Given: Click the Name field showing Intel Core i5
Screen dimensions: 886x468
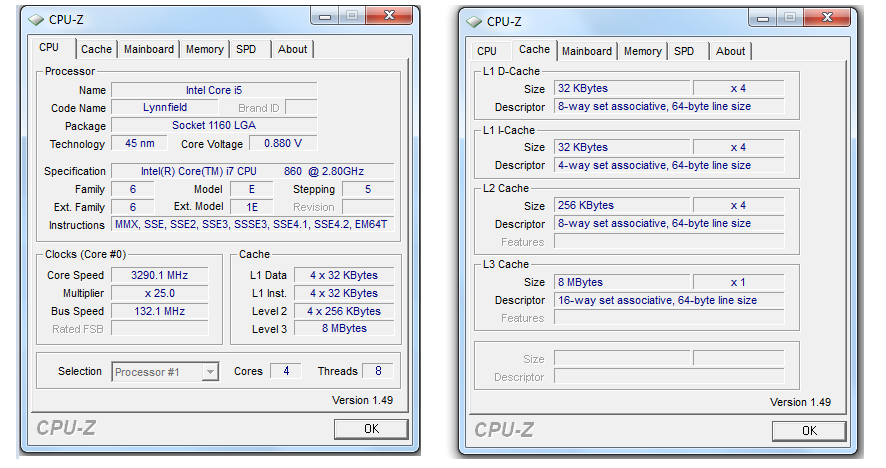Looking at the screenshot, I should click(214, 90).
